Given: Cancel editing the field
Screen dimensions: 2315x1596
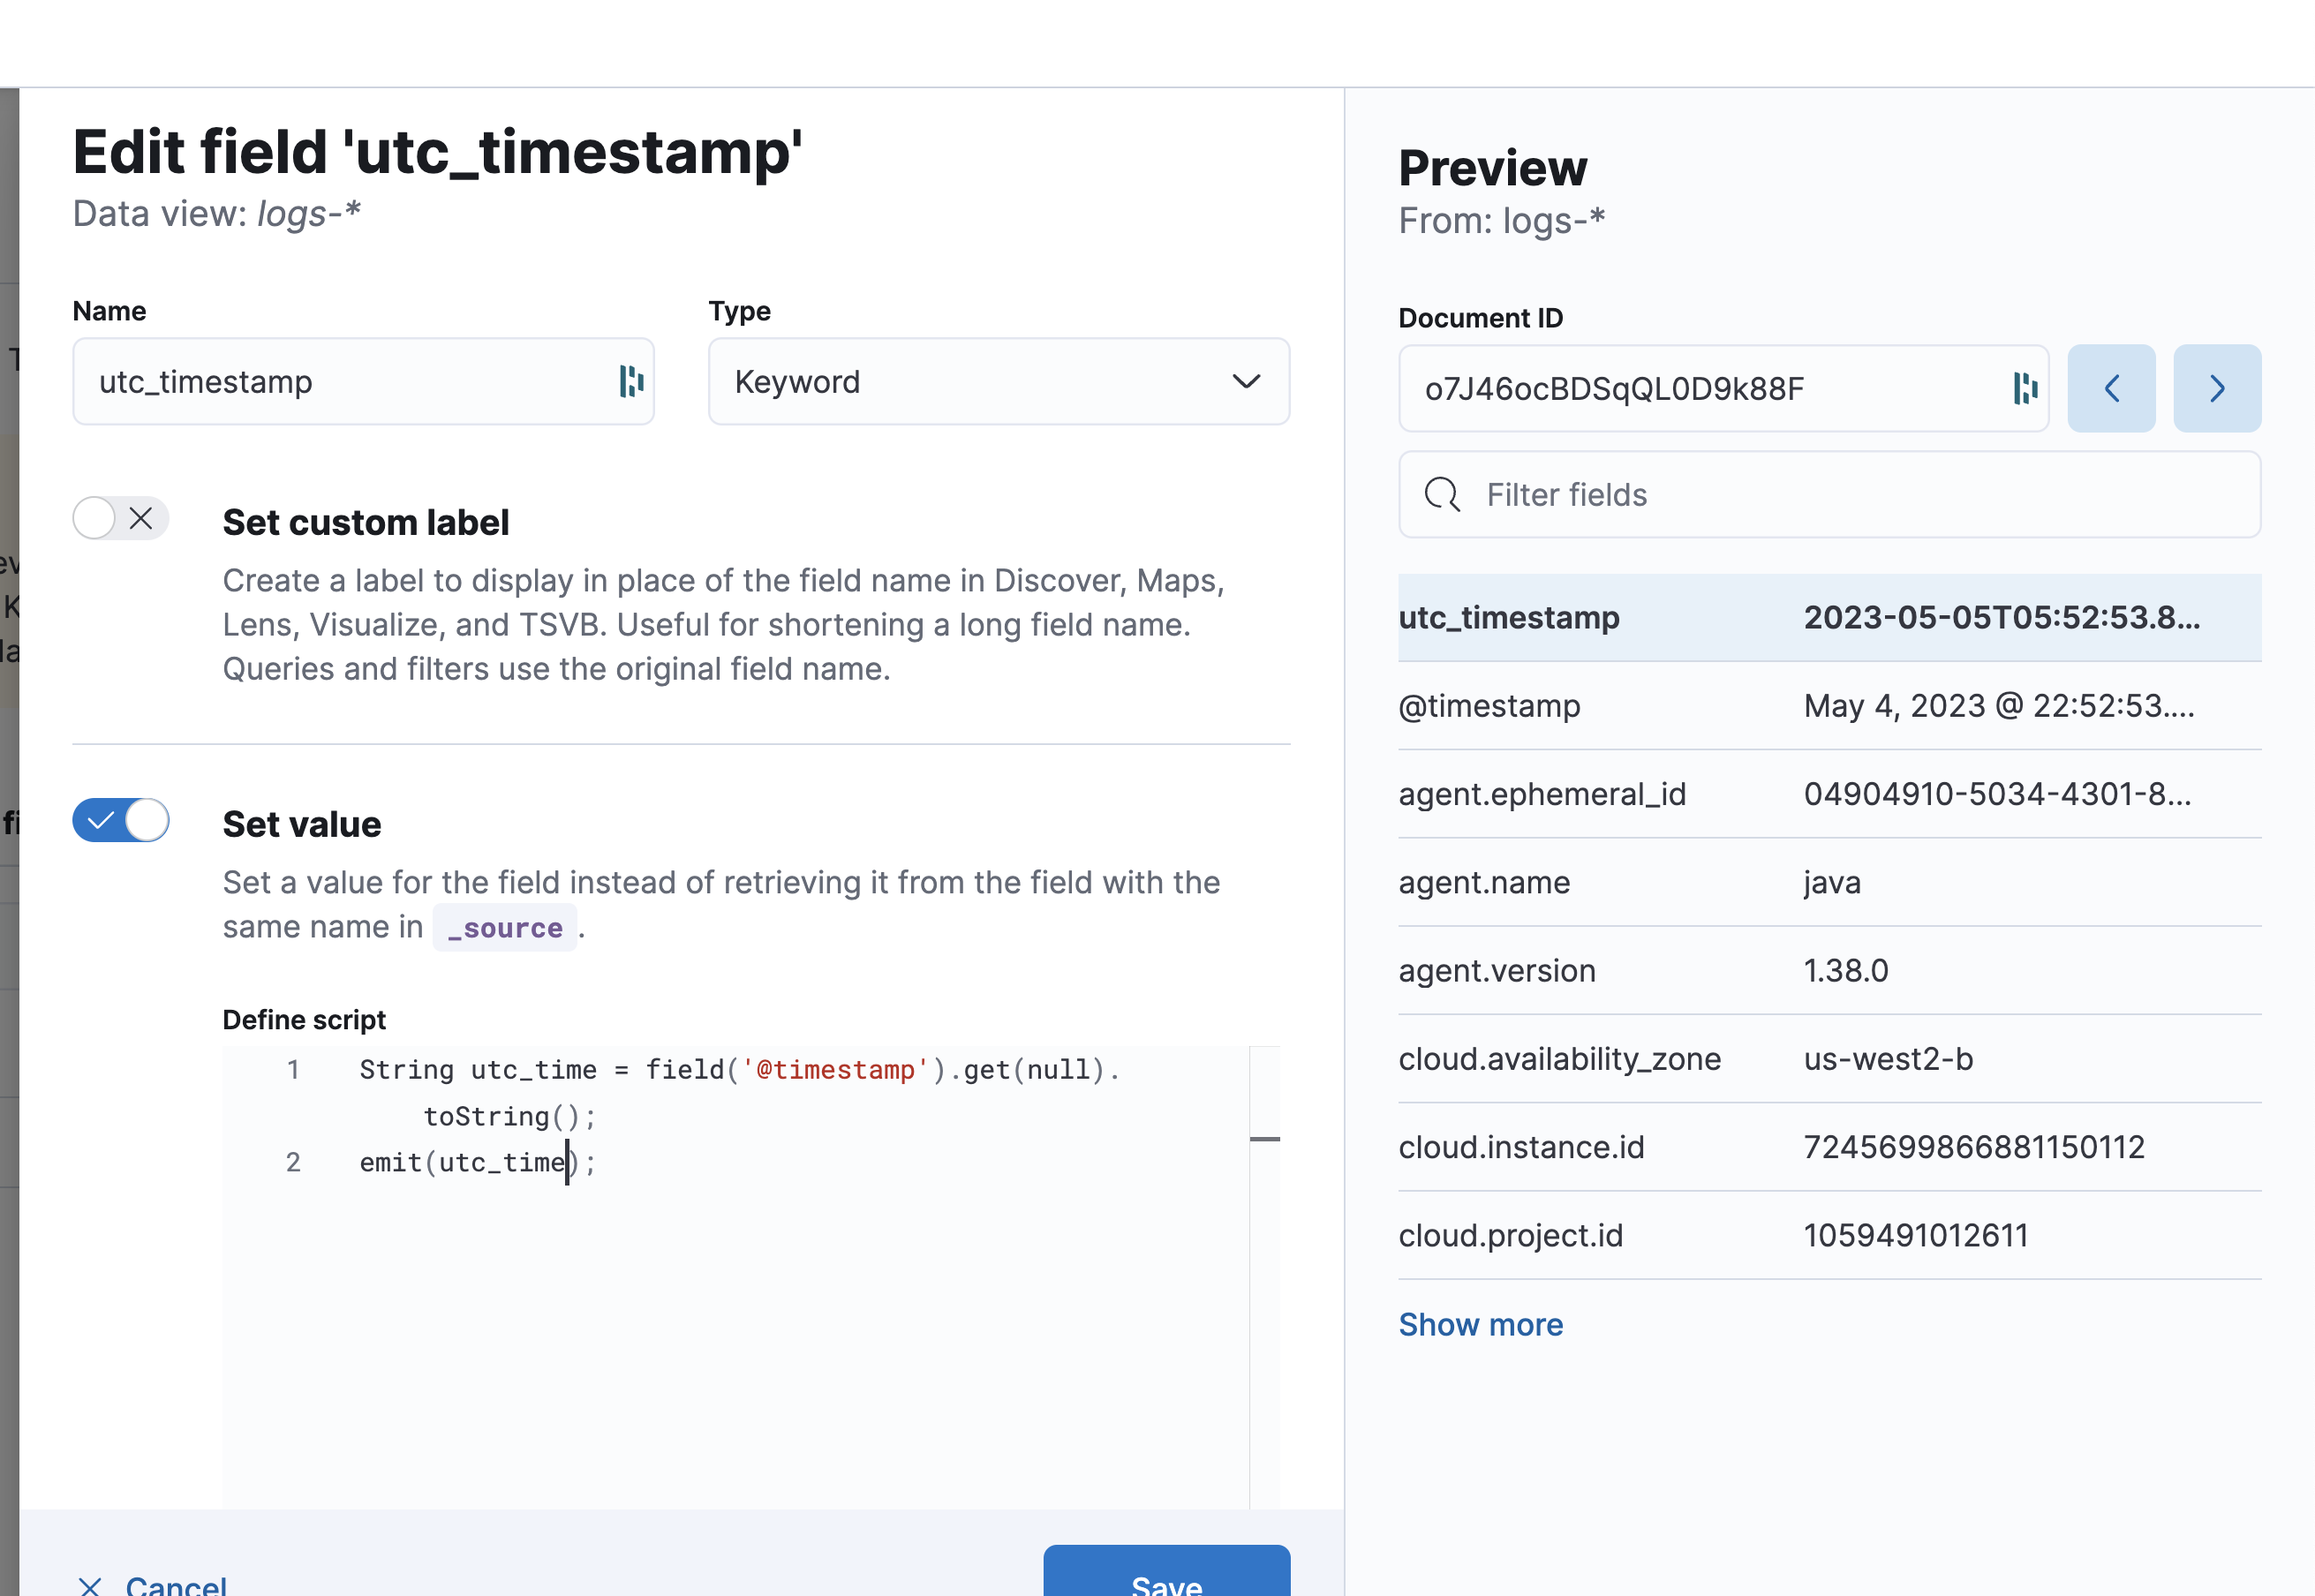Looking at the screenshot, I should pos(176,1584).
